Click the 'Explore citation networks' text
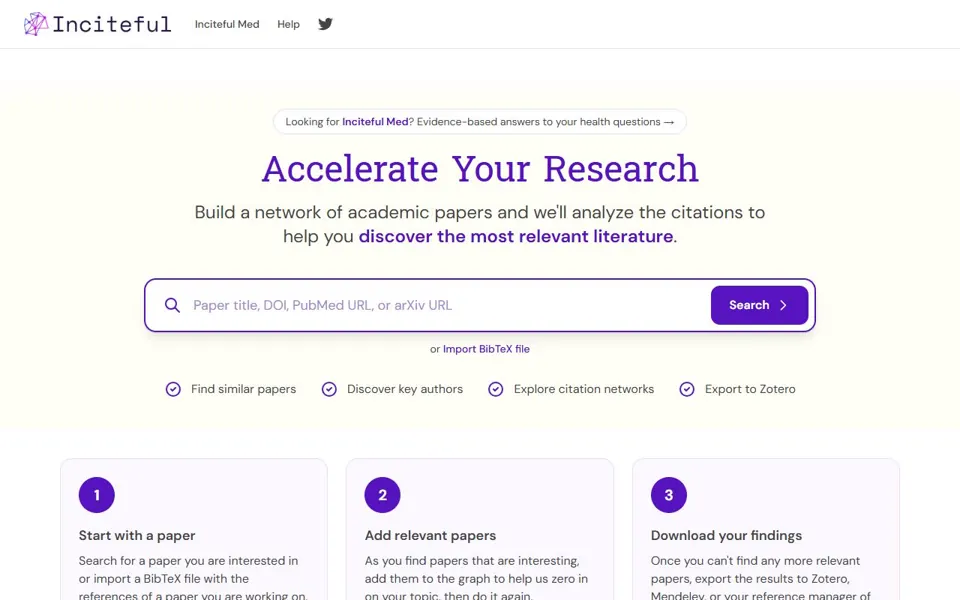This screenshot has height=600, width=960. [x=584, y=389]
